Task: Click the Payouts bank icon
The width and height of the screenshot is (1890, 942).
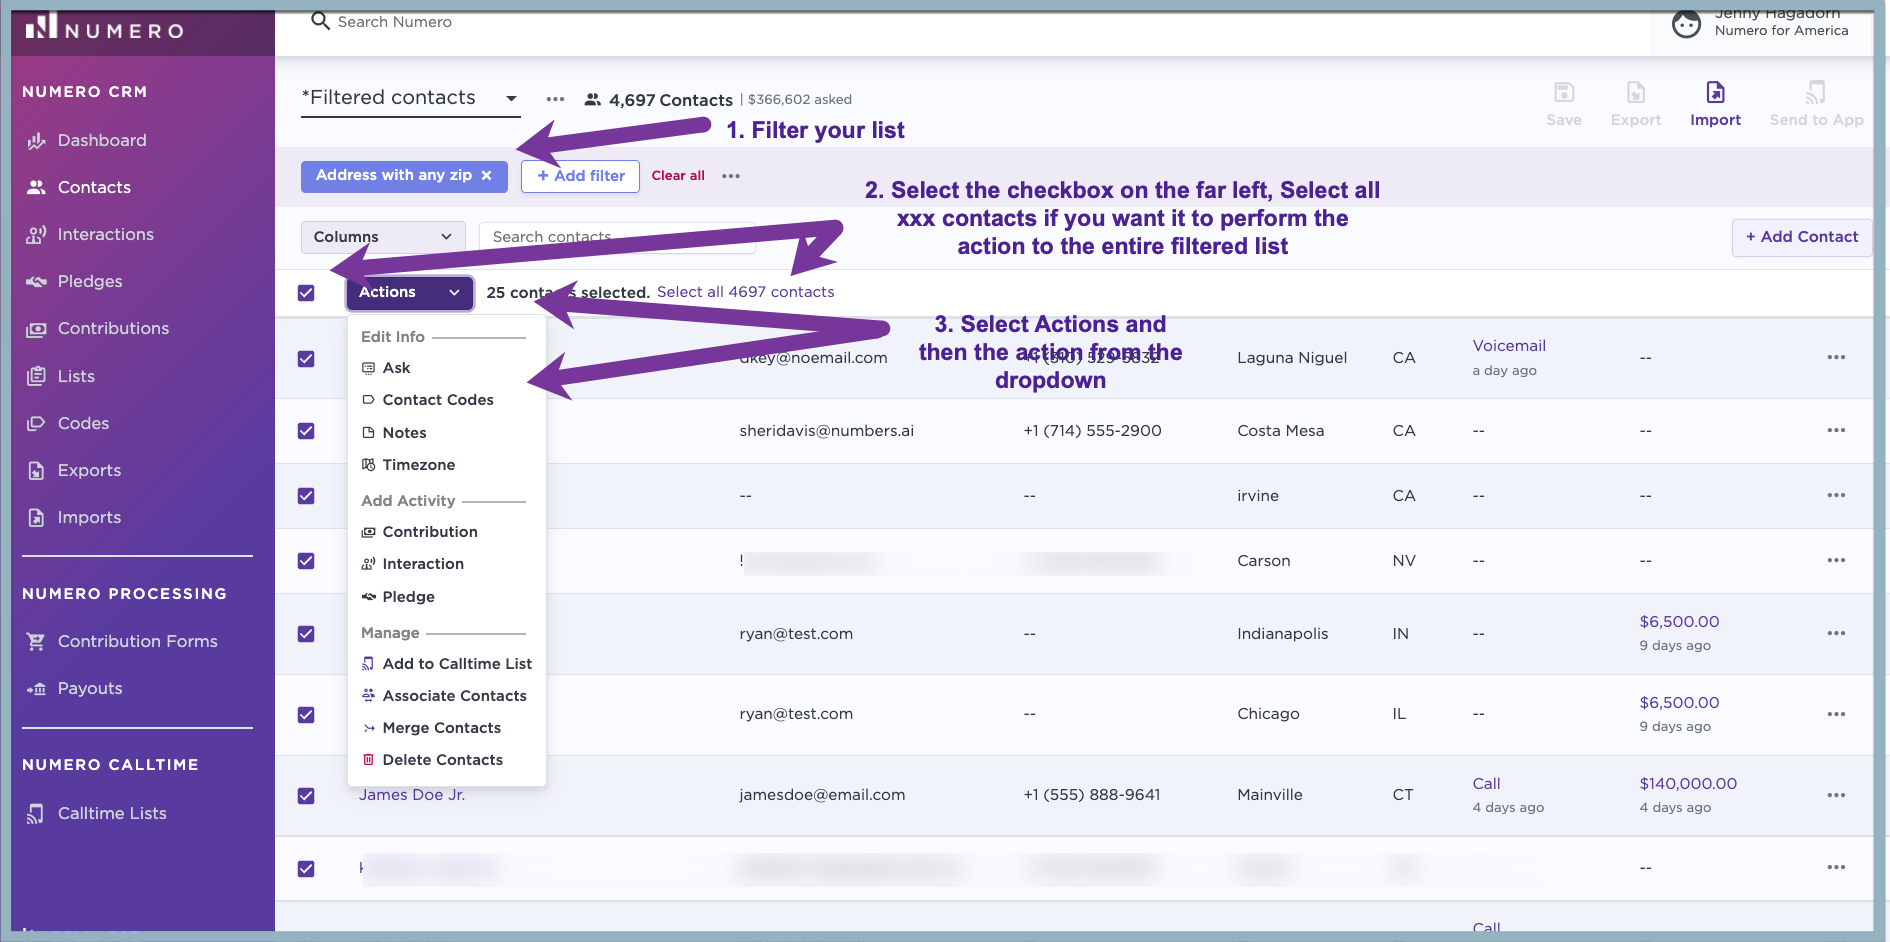Action: click(x=37, y=689)
